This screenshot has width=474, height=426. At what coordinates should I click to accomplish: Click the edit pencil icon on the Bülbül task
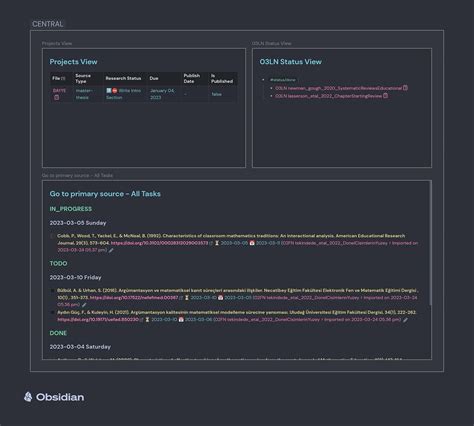point(84,305)
